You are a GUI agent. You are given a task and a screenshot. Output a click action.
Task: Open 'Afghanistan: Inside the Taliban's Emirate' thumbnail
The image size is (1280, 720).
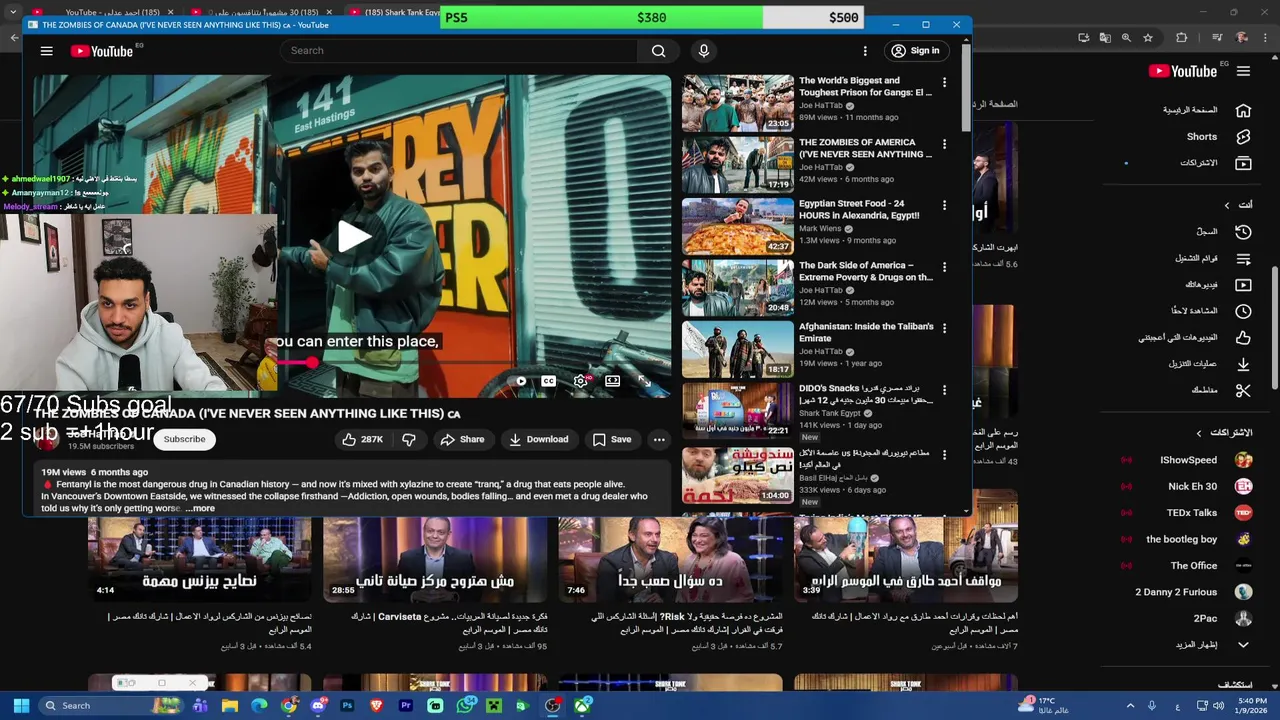point(738,349)
